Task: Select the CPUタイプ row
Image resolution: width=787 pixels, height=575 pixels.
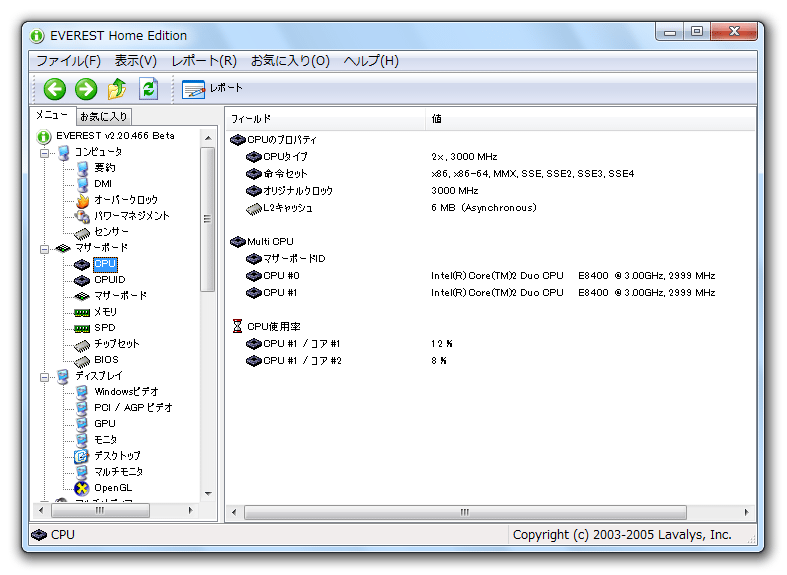Action: 490,157
